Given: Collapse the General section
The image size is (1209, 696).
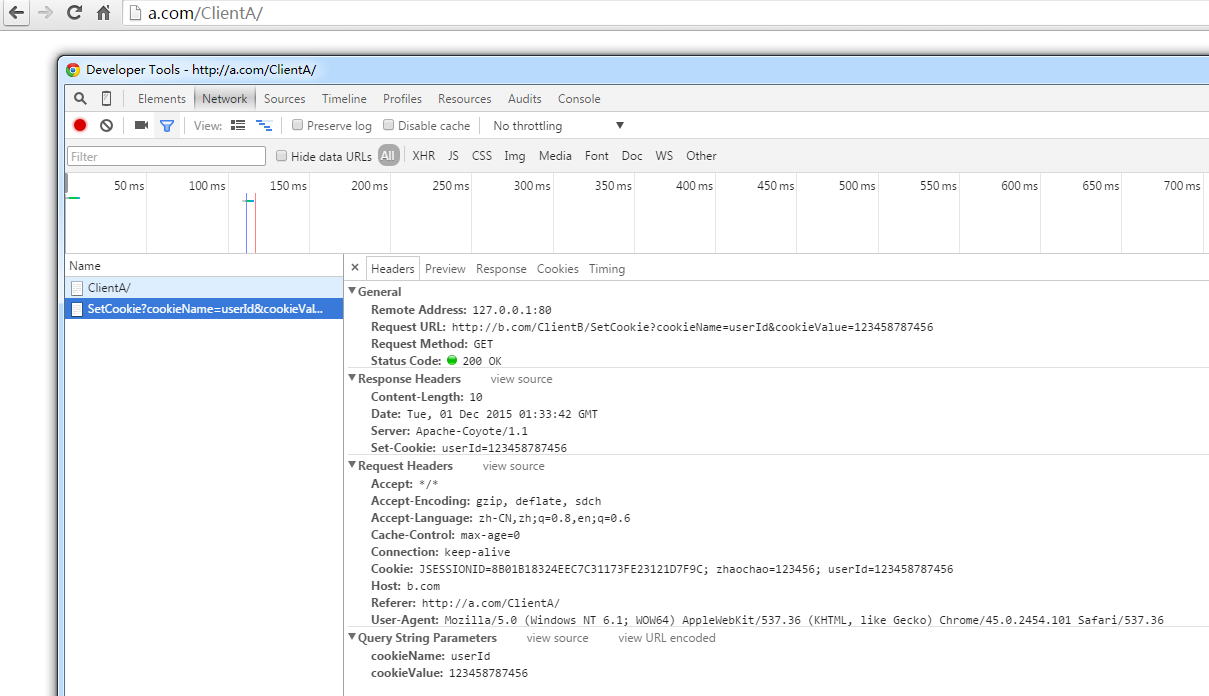Looking at the screenshot, I should [x=352, y=292].
